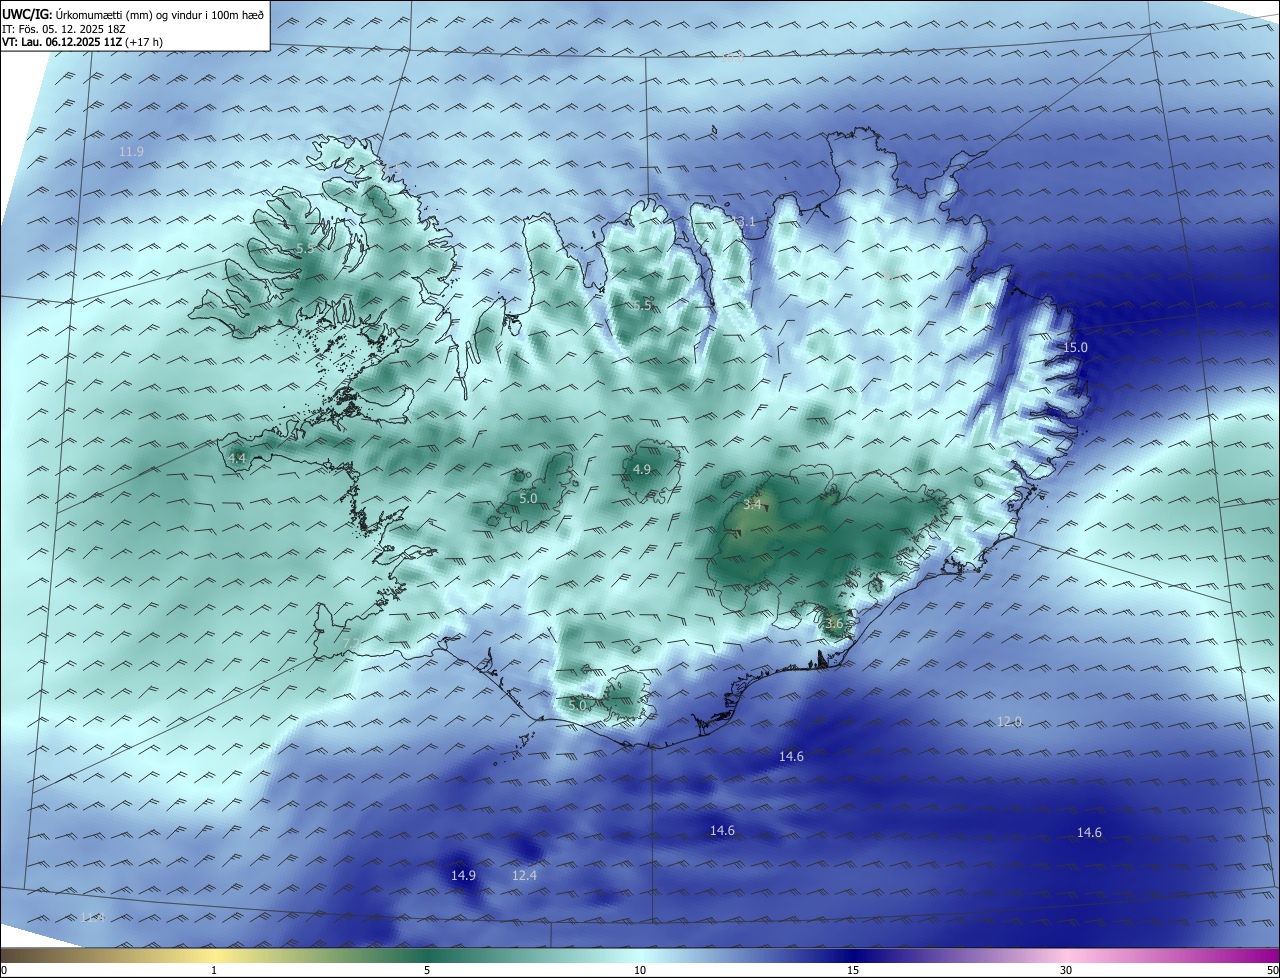Click the 12.0 value label over the ocean

1010,721
